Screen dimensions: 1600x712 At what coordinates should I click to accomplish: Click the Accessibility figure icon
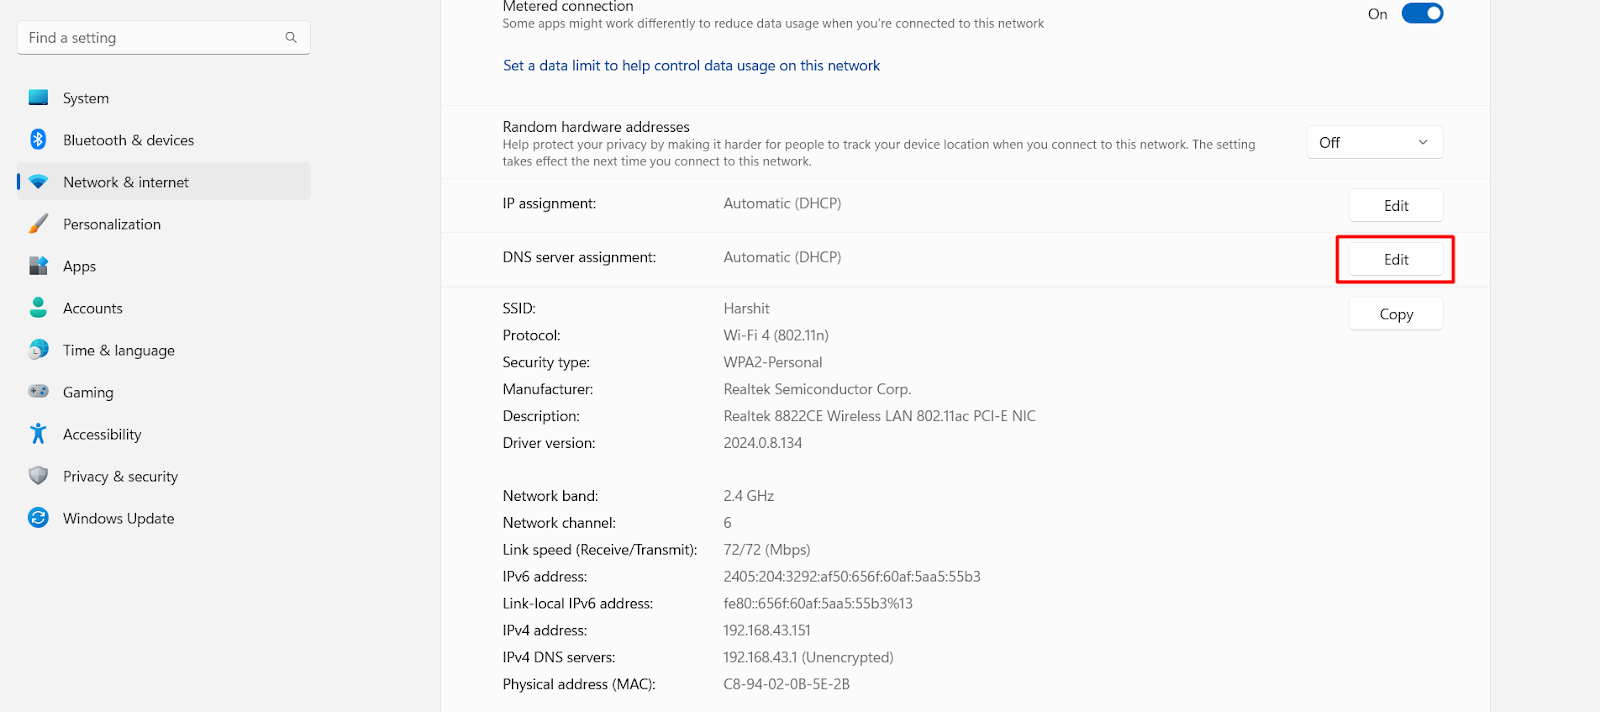click(x=38, y=434)
